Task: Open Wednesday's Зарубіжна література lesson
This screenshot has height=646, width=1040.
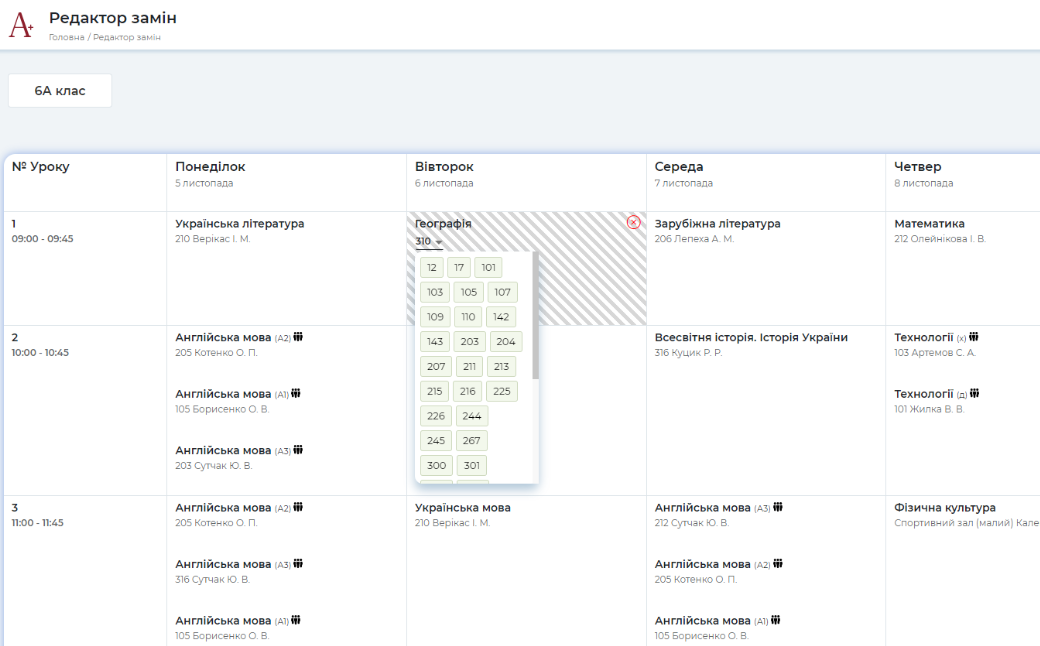Action: click(x=718, y=224)
